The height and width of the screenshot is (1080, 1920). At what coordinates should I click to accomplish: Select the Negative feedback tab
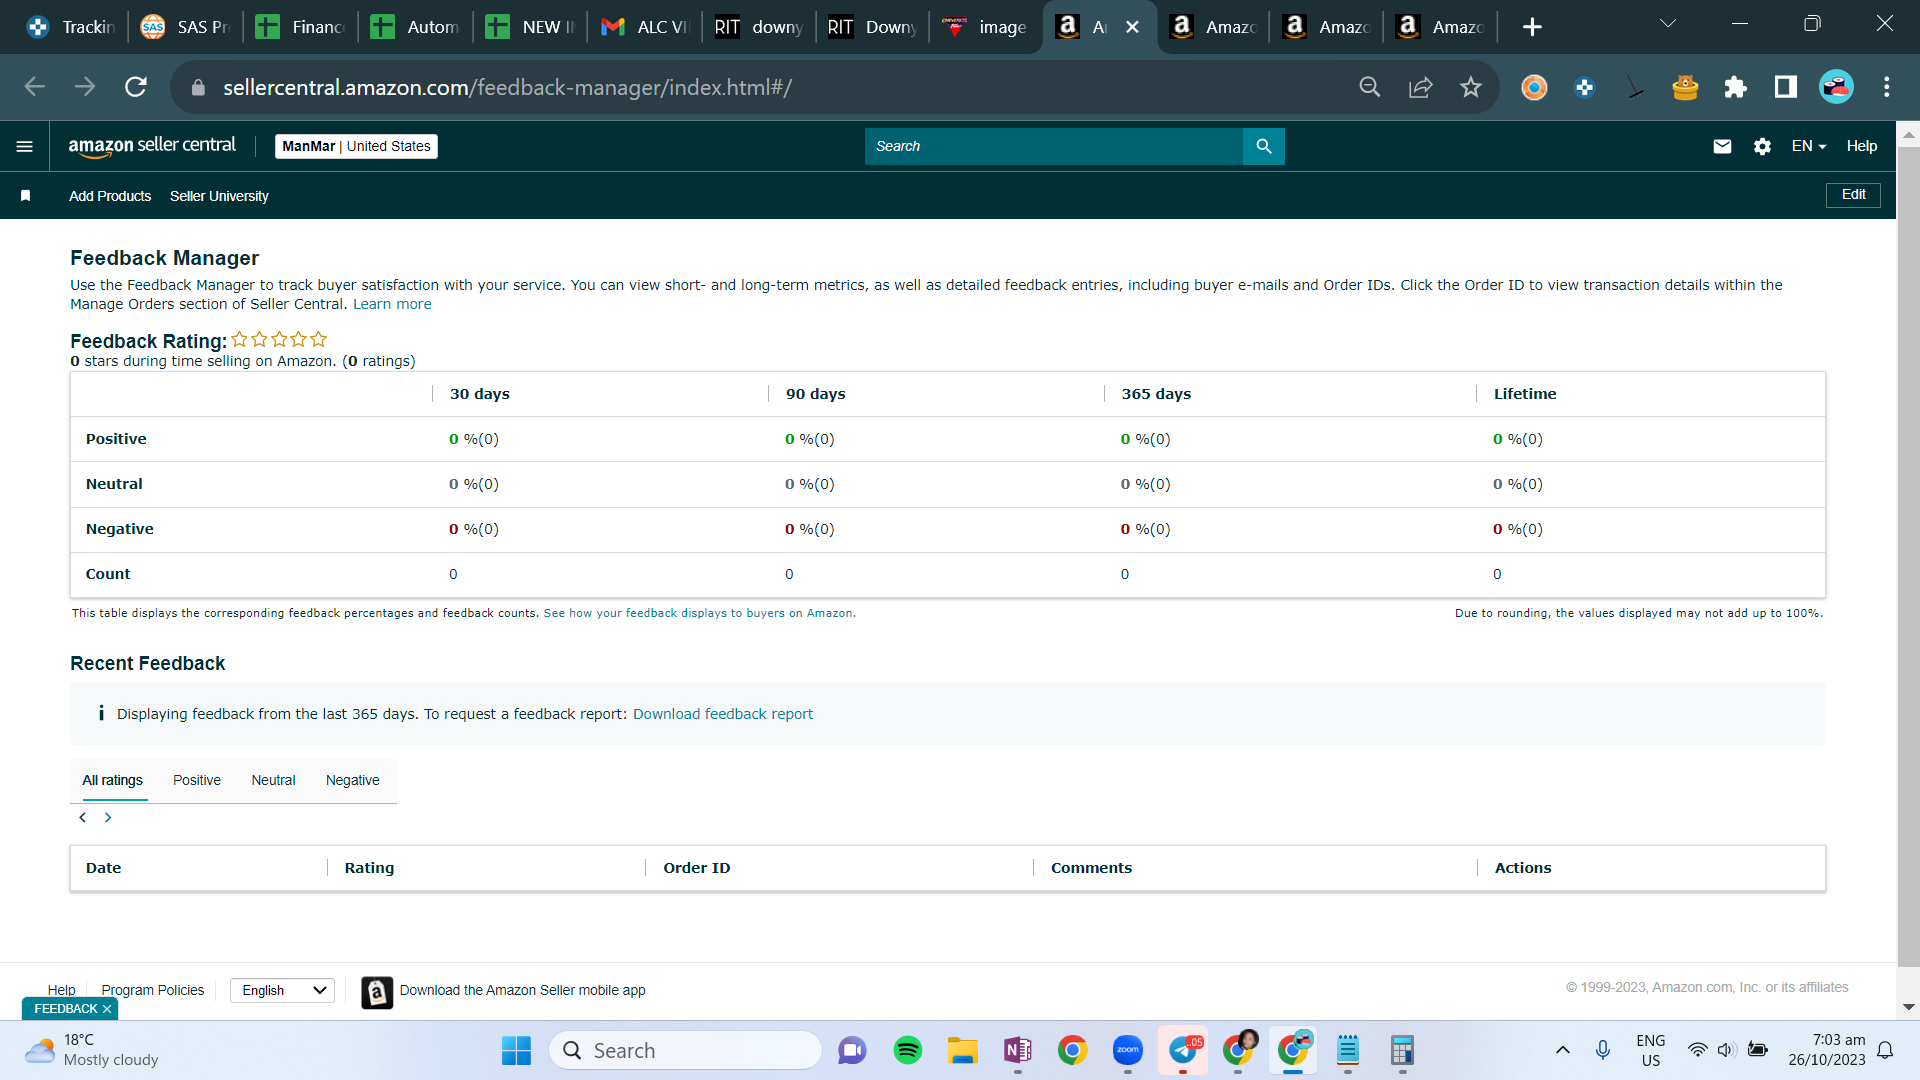[x=353, y=780]
